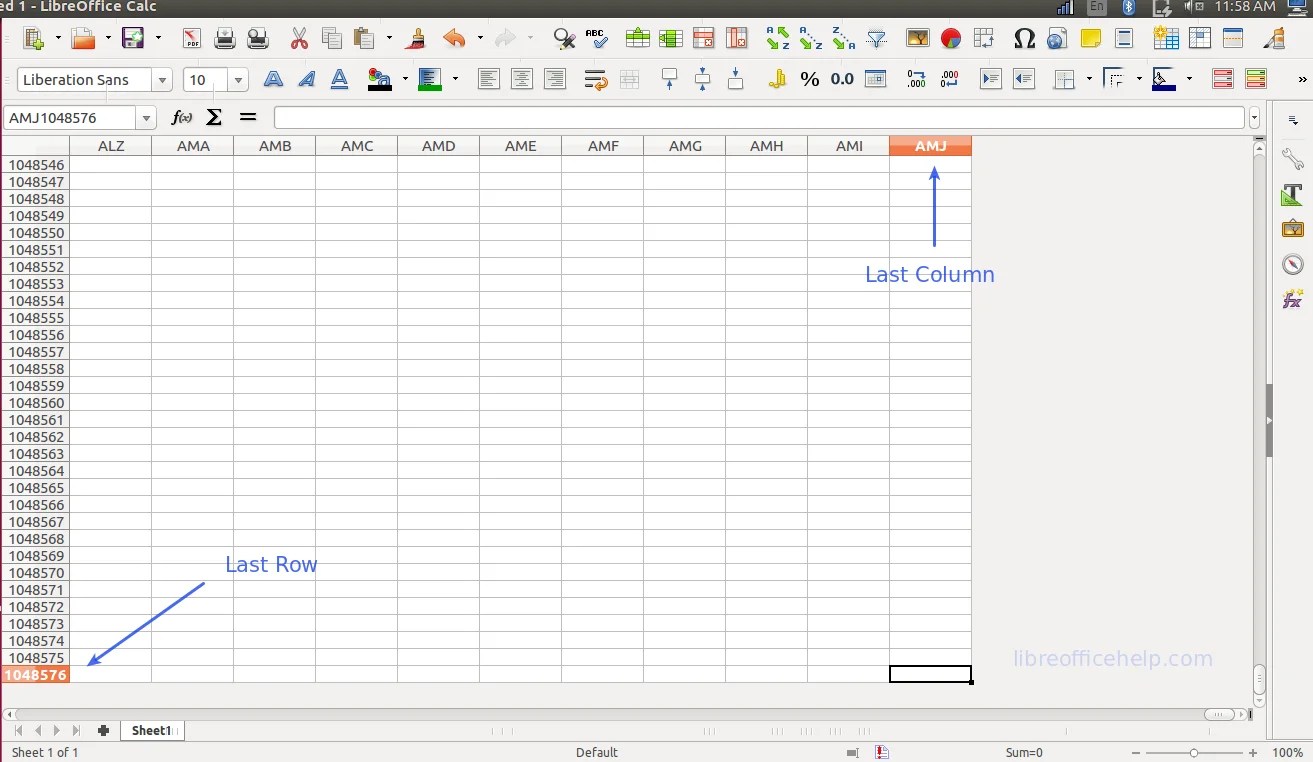Insert a chart into the sheet
The image size is (1313, 762).
pos(950,38)
